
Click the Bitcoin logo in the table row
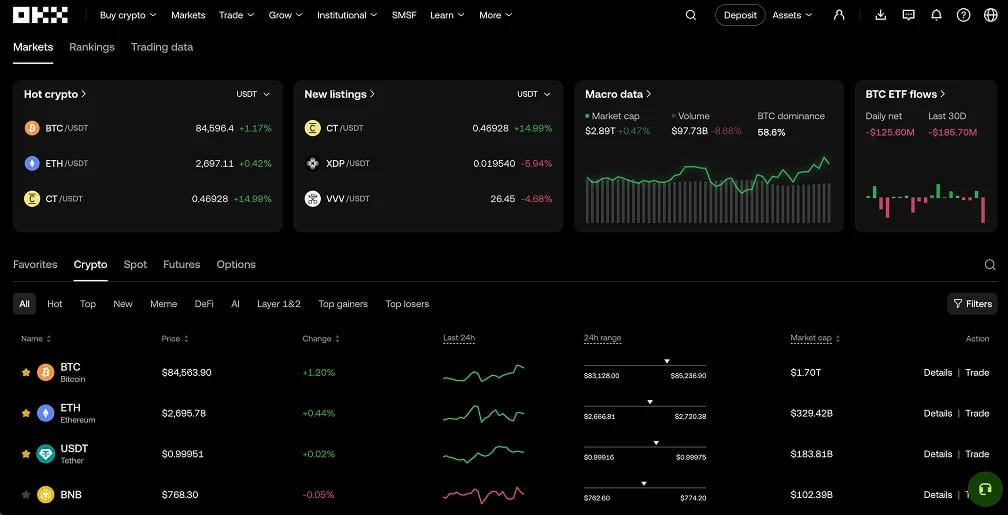pos(46,372)
